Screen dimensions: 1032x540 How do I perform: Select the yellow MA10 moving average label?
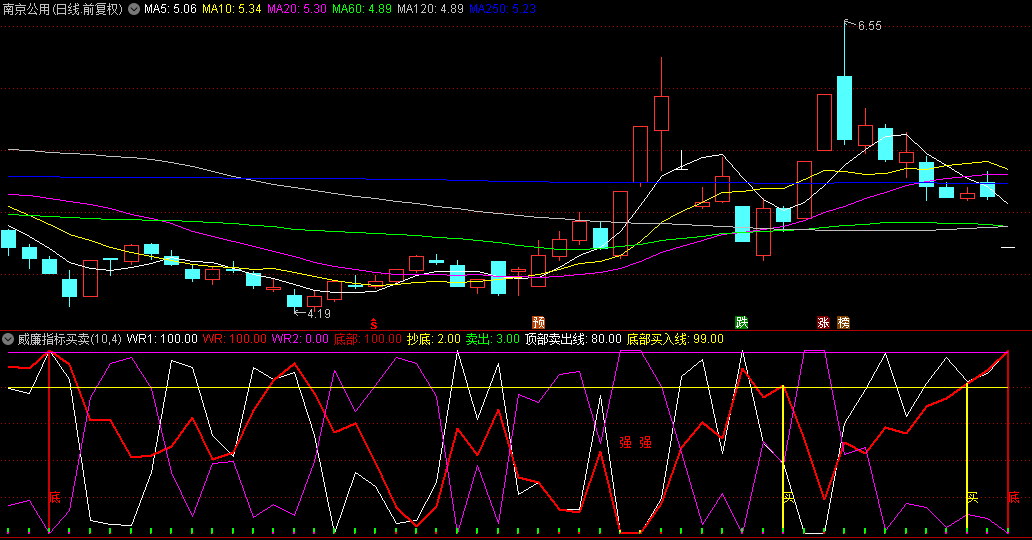click(x=232, y=9)
